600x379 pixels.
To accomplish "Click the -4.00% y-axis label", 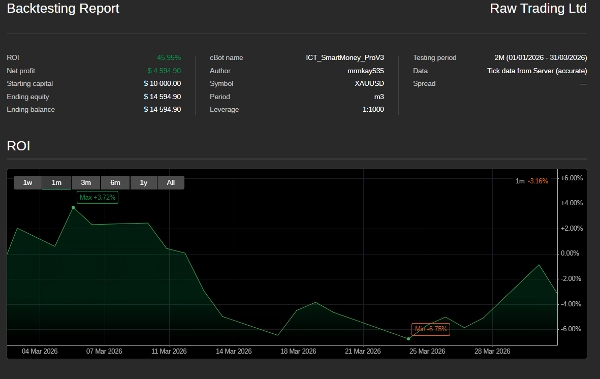I will pos(571,304).
